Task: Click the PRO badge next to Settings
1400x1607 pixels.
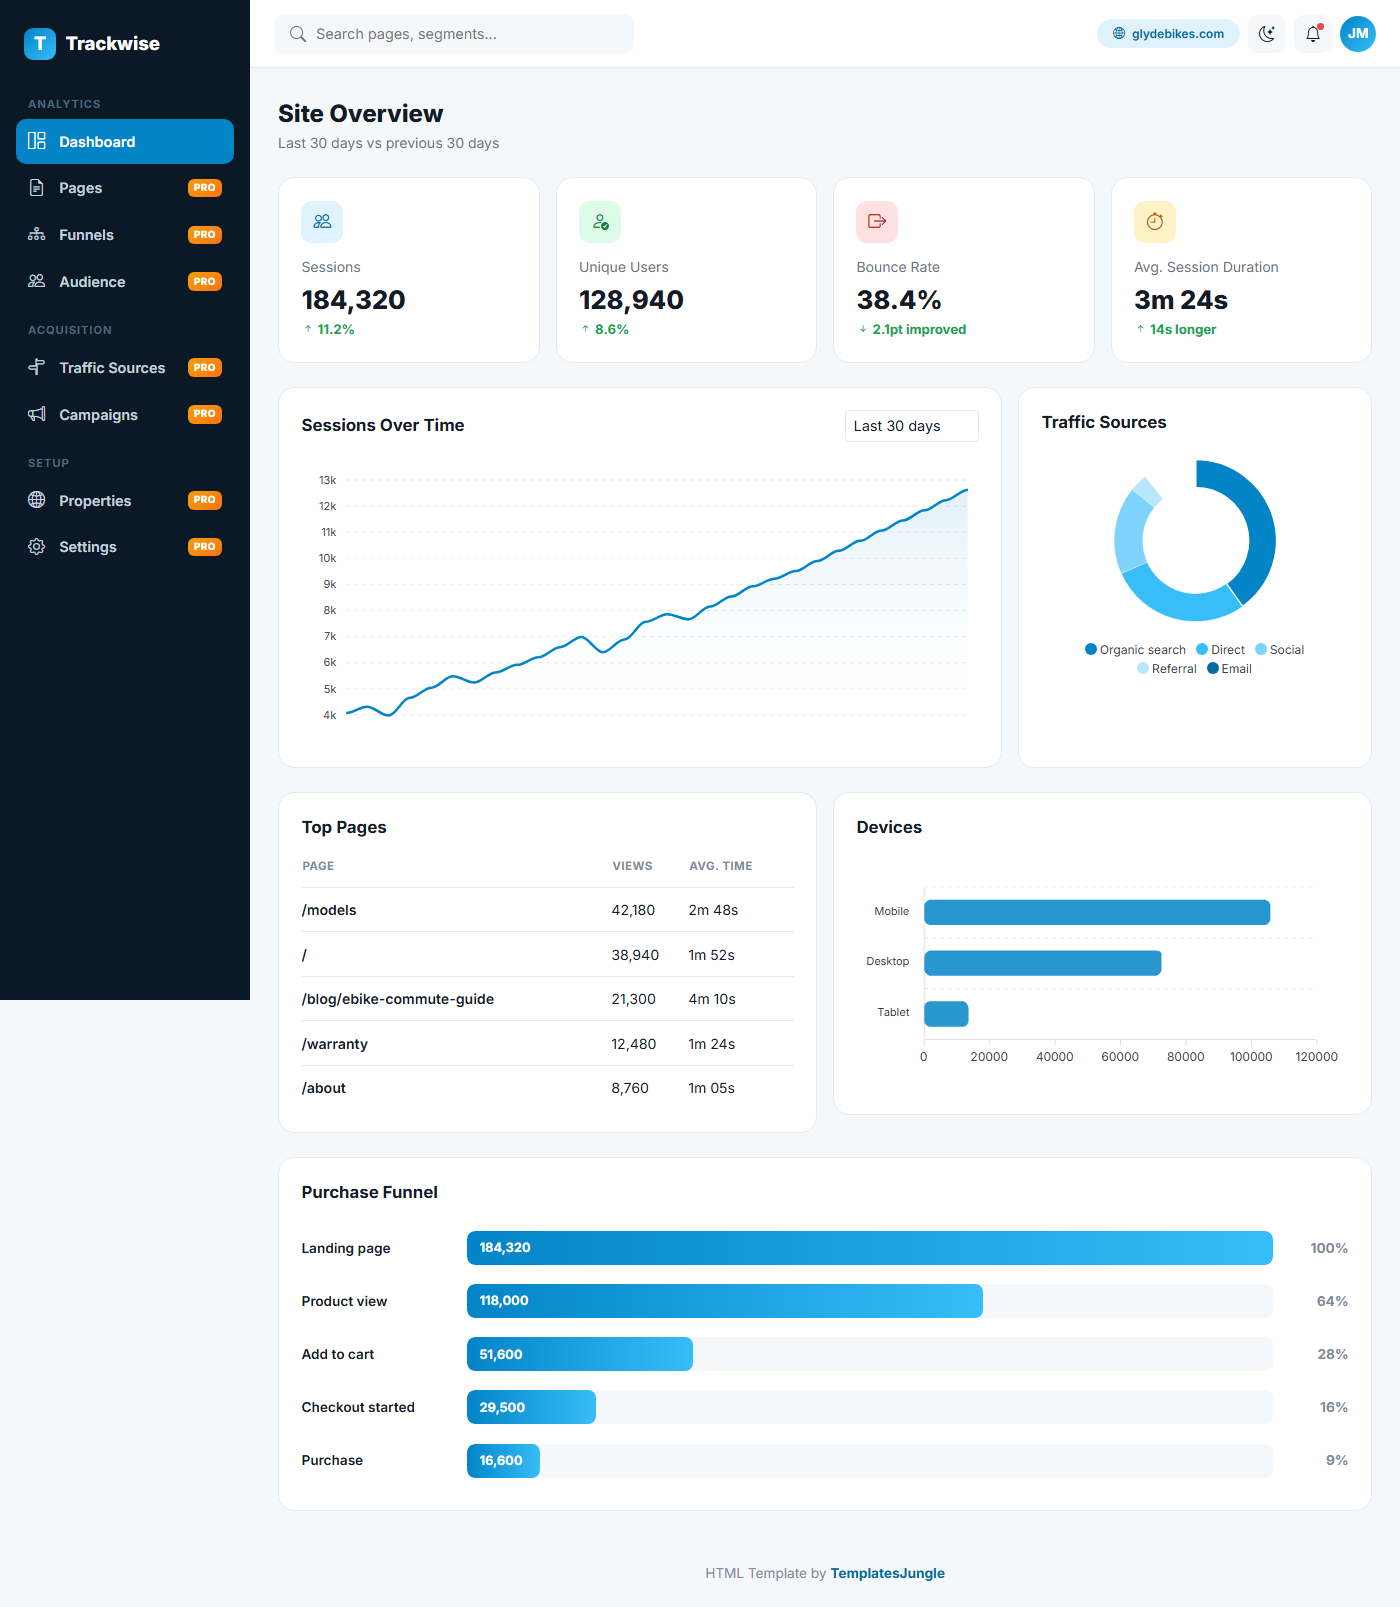Action: tap(205, 547)
